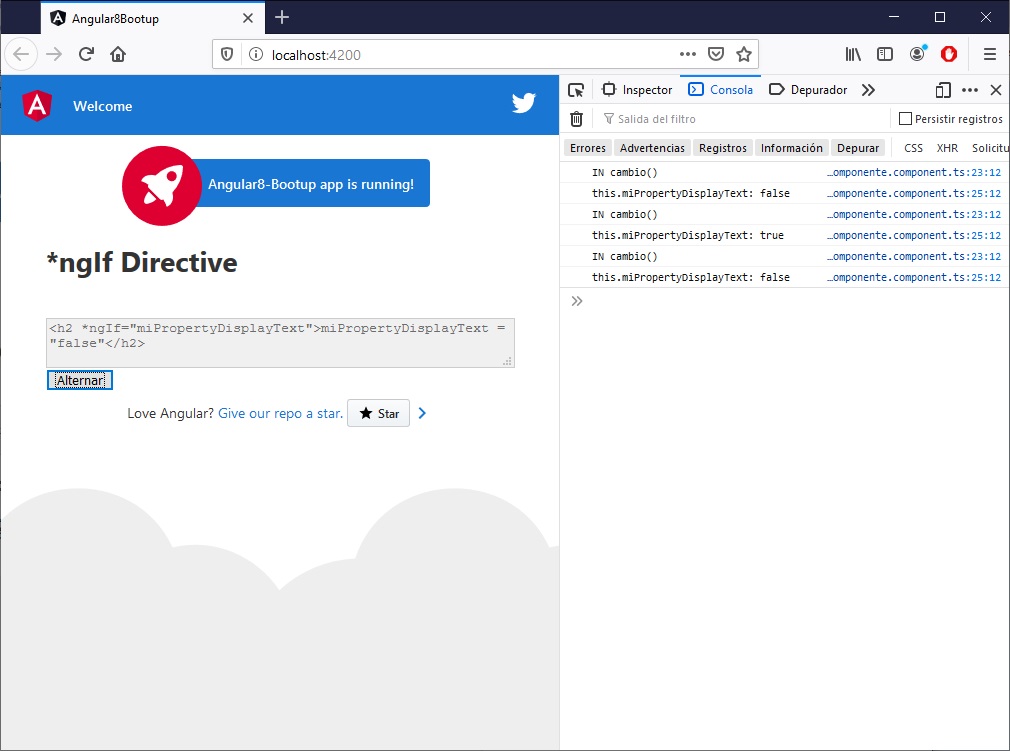Click the shield icon in the address bar

228,54
